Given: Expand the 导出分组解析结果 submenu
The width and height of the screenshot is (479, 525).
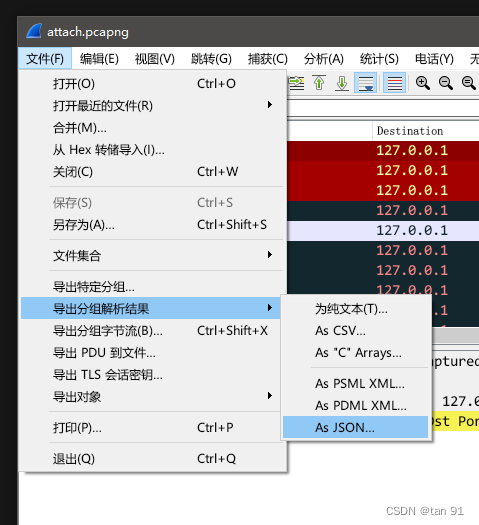Looking at the screenshot, I should point(151,308).
